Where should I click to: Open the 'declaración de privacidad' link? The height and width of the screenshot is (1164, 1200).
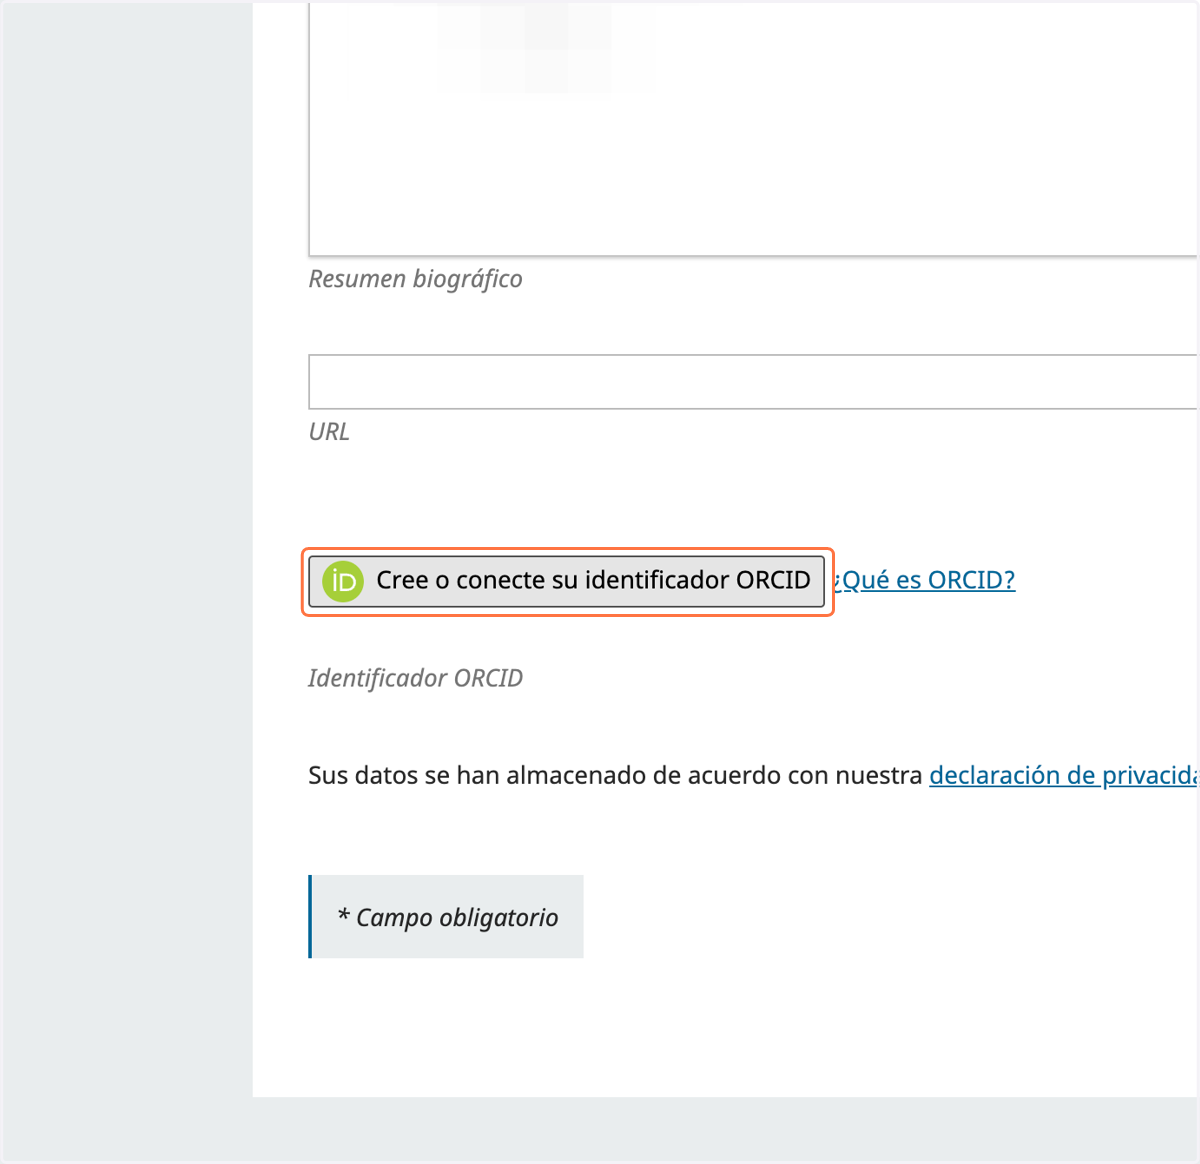(1063, 775)
